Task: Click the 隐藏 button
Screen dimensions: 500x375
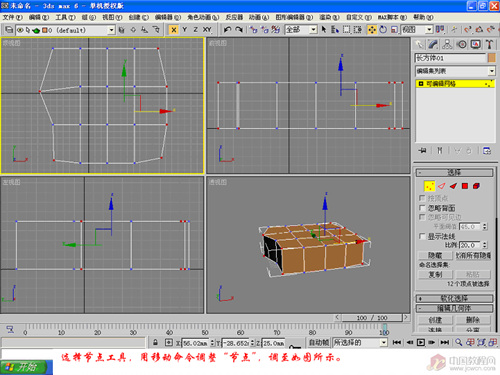Action: 435,256
